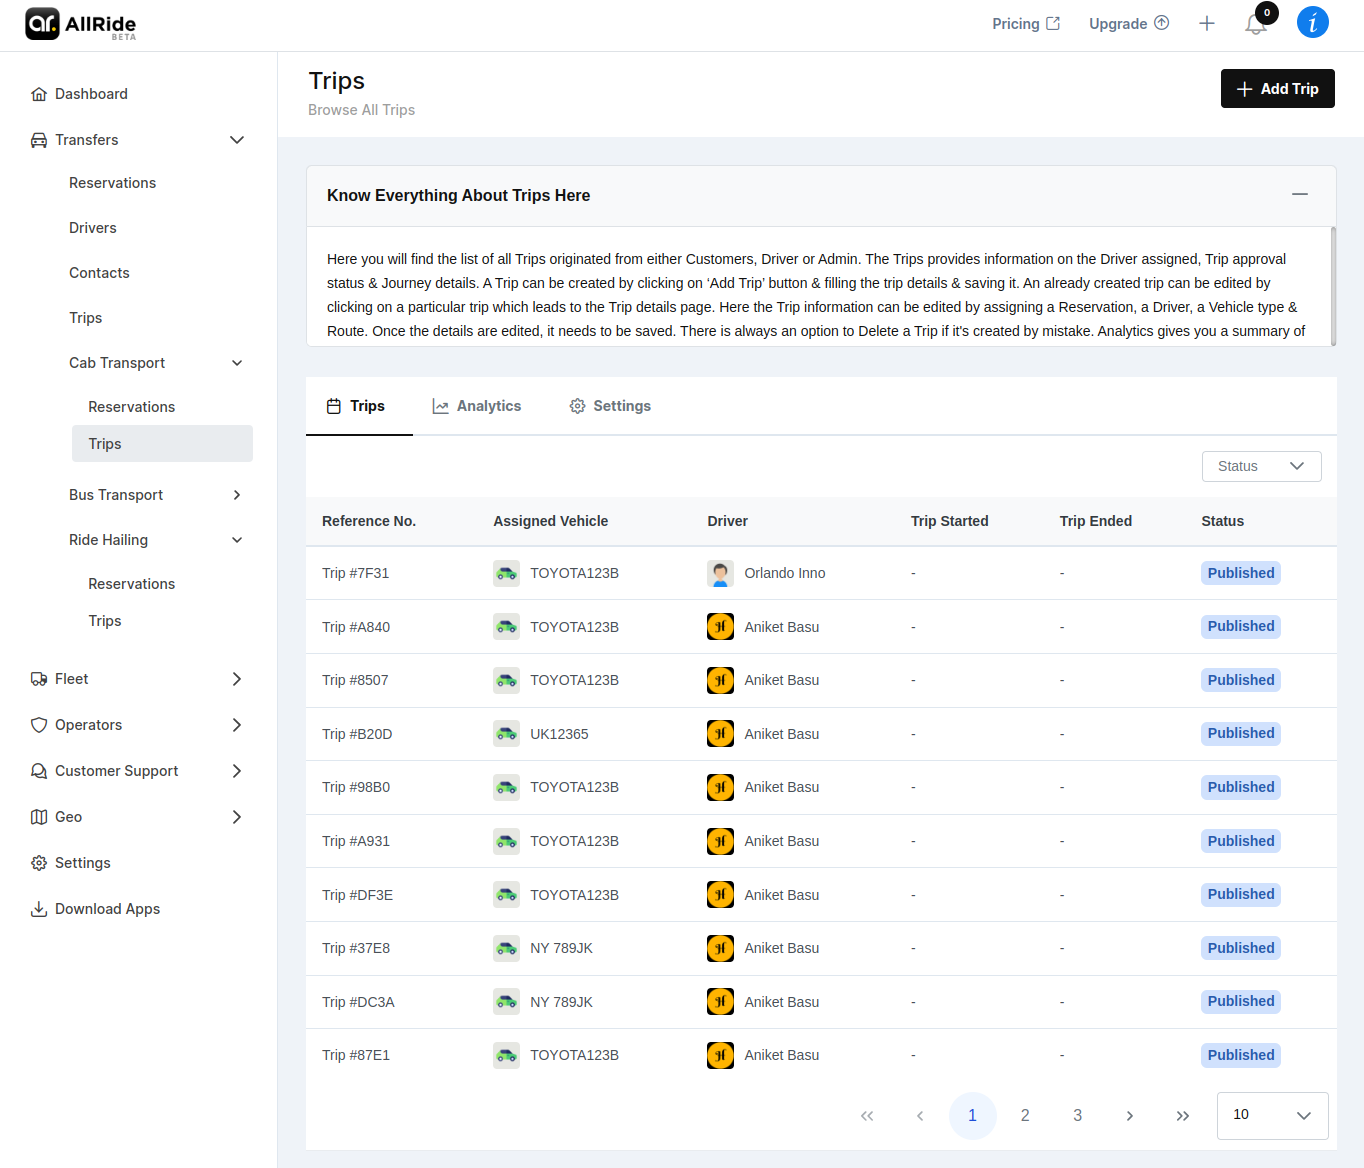This screenshot has width=1364, height=1168.
Task: Click the plus icon in top bar
Action: [1207, 24]
